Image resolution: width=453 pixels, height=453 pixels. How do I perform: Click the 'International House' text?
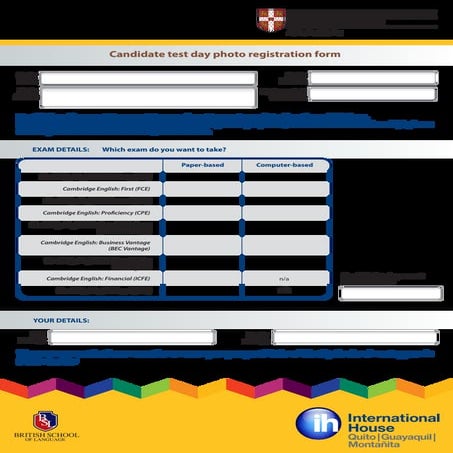pos(394,423)
